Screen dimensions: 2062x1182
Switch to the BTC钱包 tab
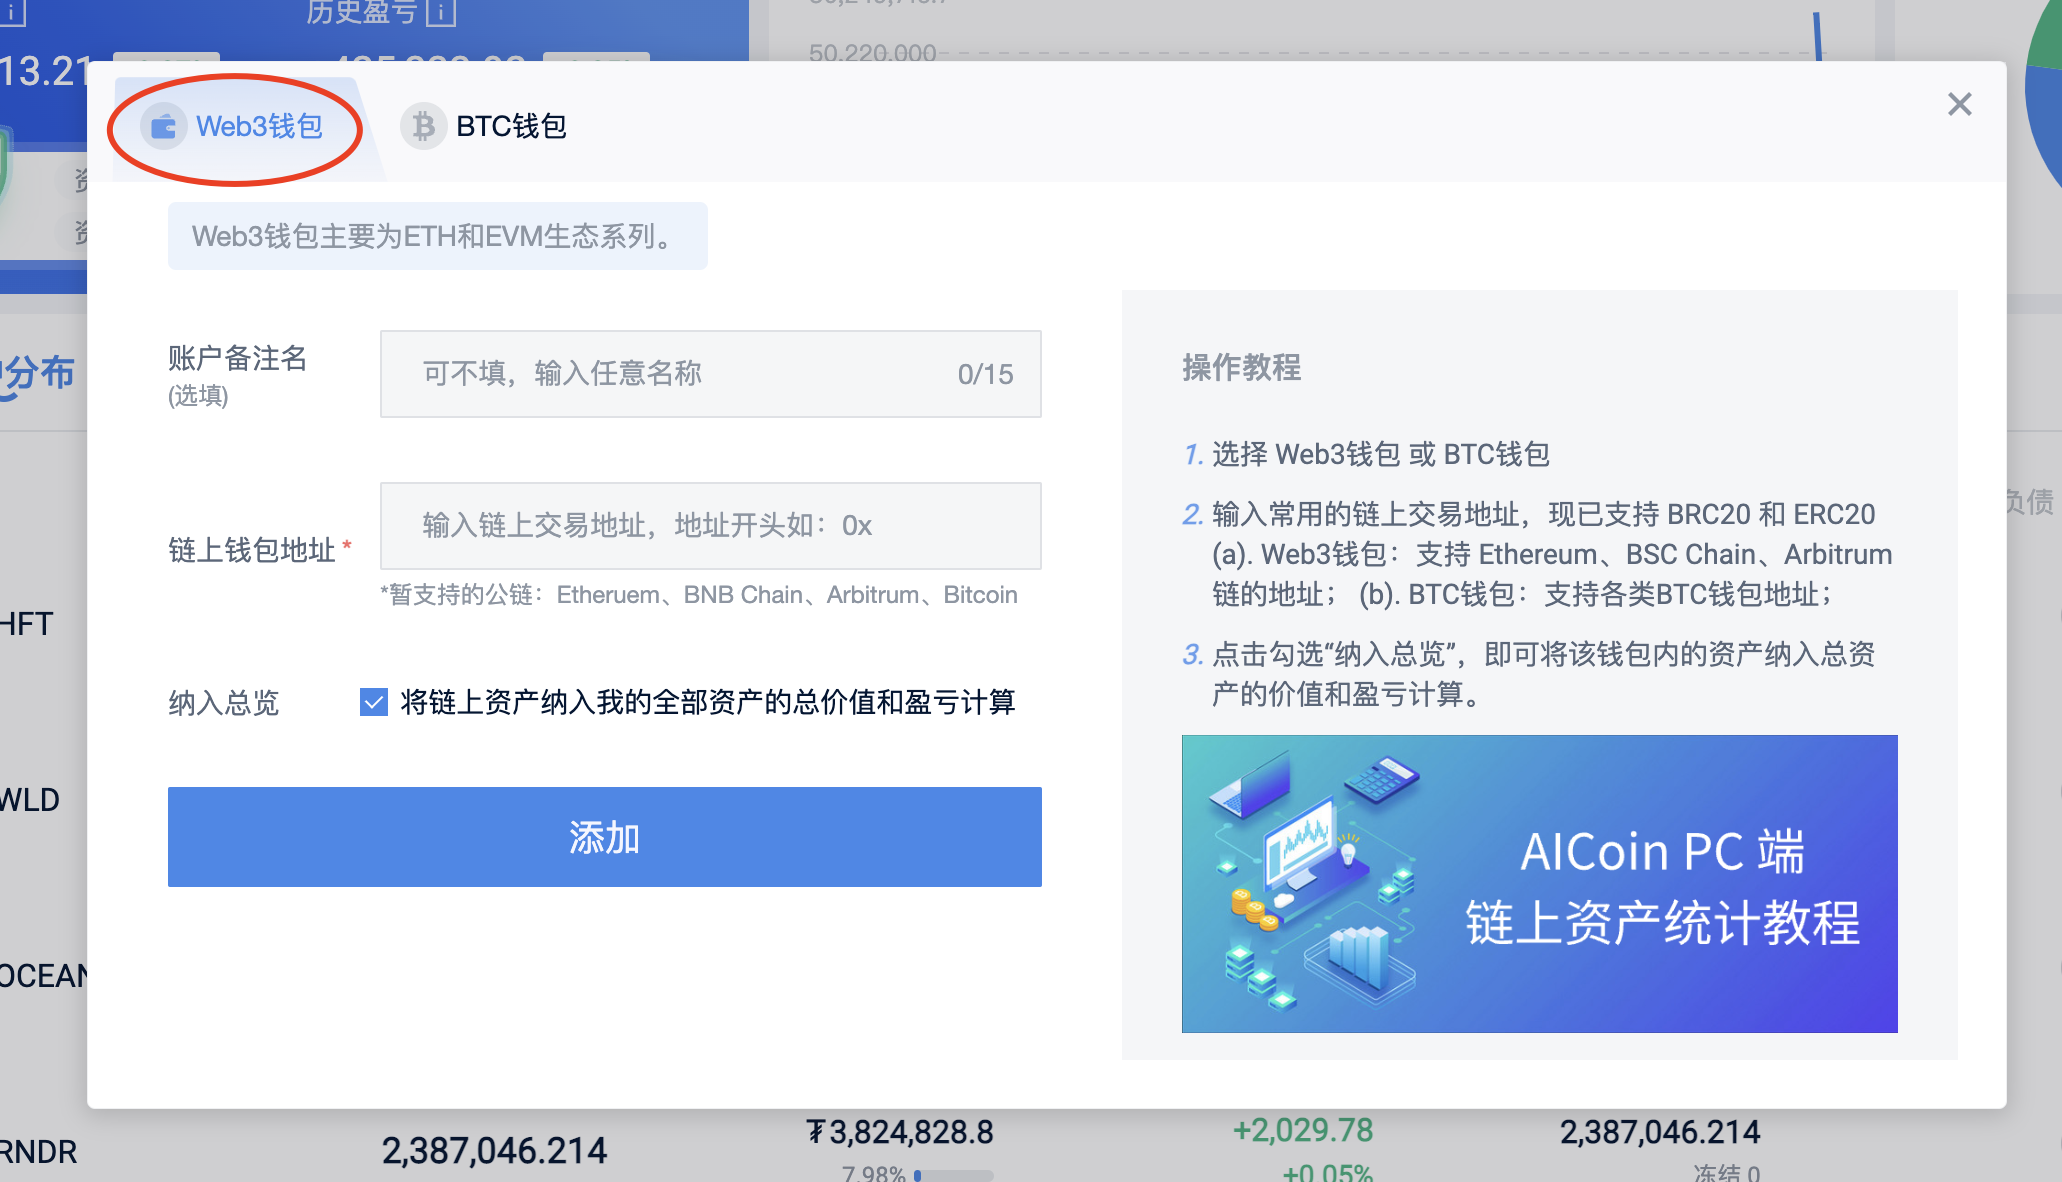pyautogui.click(x=484, y=127)
